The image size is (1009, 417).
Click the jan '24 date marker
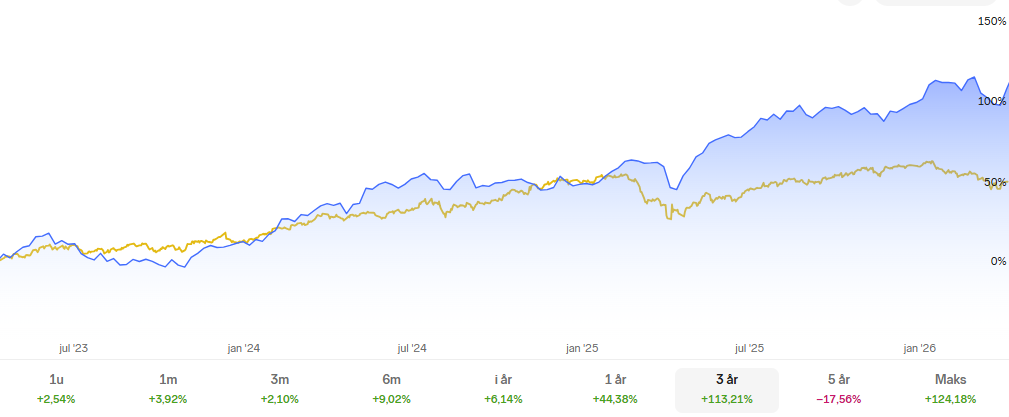(x=243, y=348)
